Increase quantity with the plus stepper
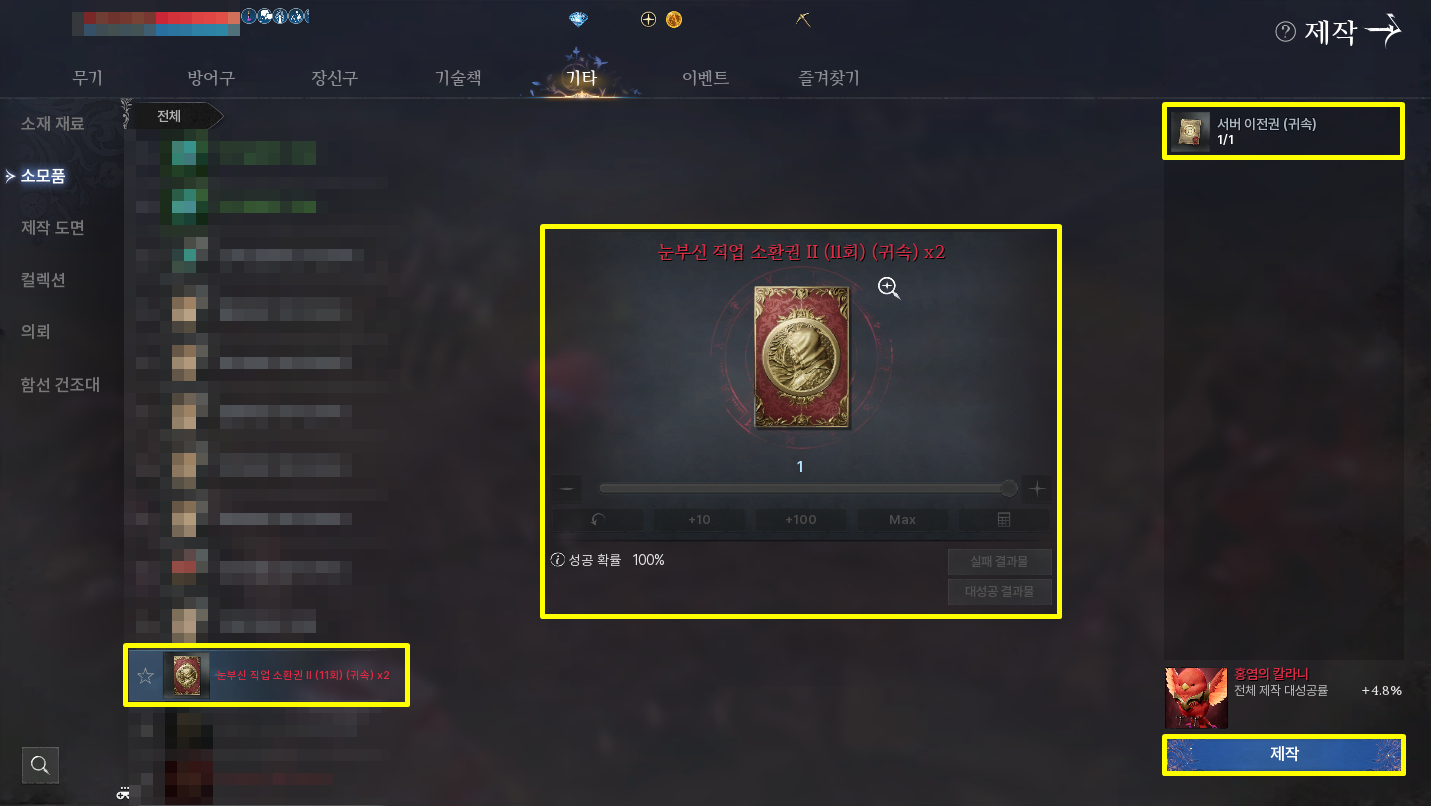The image size is (1431, 806). 1037,489
